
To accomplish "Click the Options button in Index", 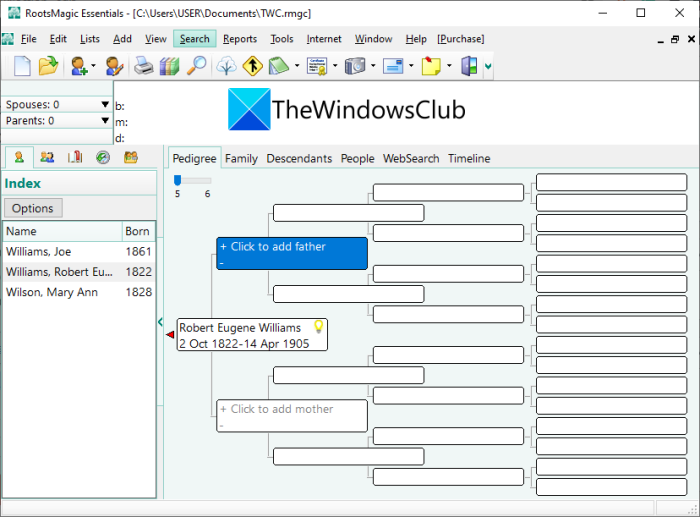I will tap(33, 208).
